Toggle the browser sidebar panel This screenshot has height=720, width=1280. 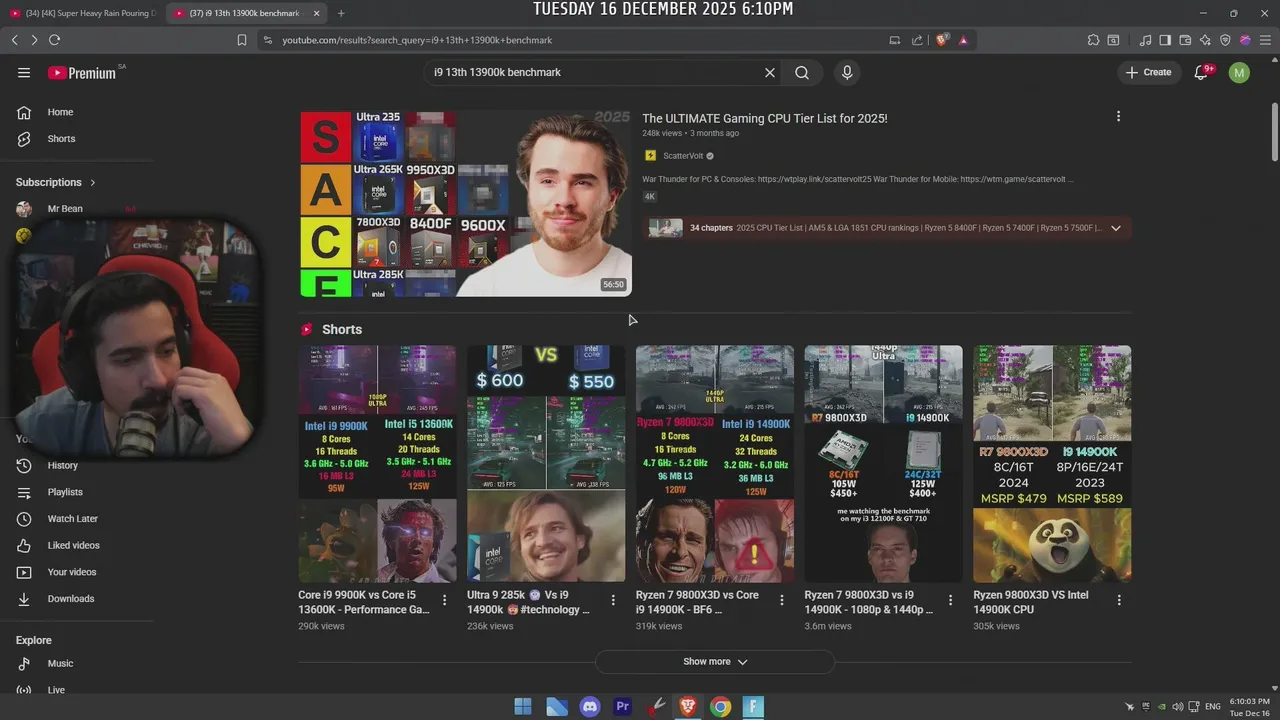coord(1165,40)
